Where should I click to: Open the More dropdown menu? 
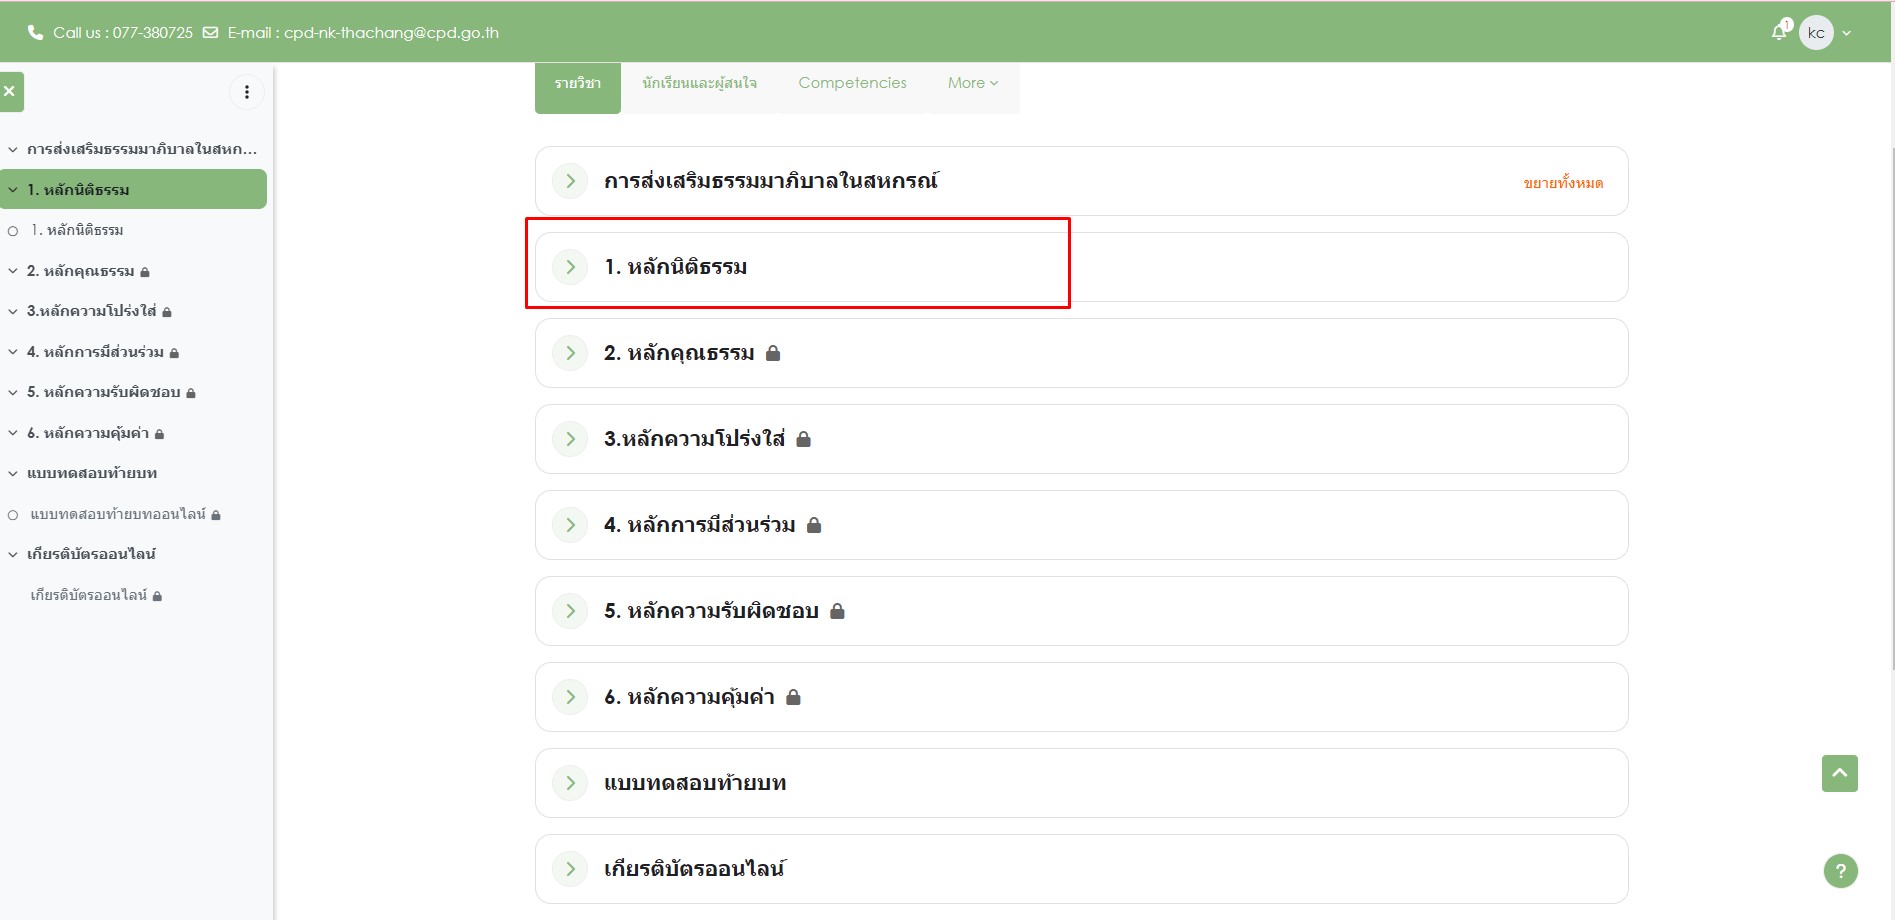(972, 83)
